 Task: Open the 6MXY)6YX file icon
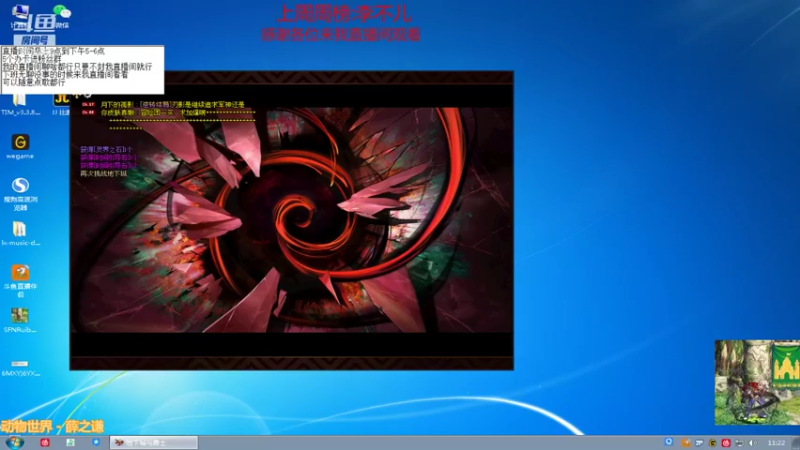click(20, 367)
